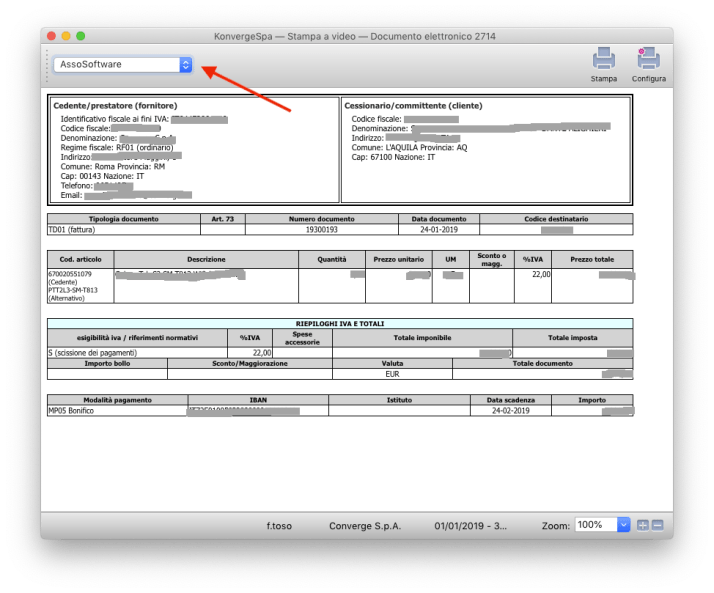
Task: Zoom in with the plus button
Action: tap(643, 525)
